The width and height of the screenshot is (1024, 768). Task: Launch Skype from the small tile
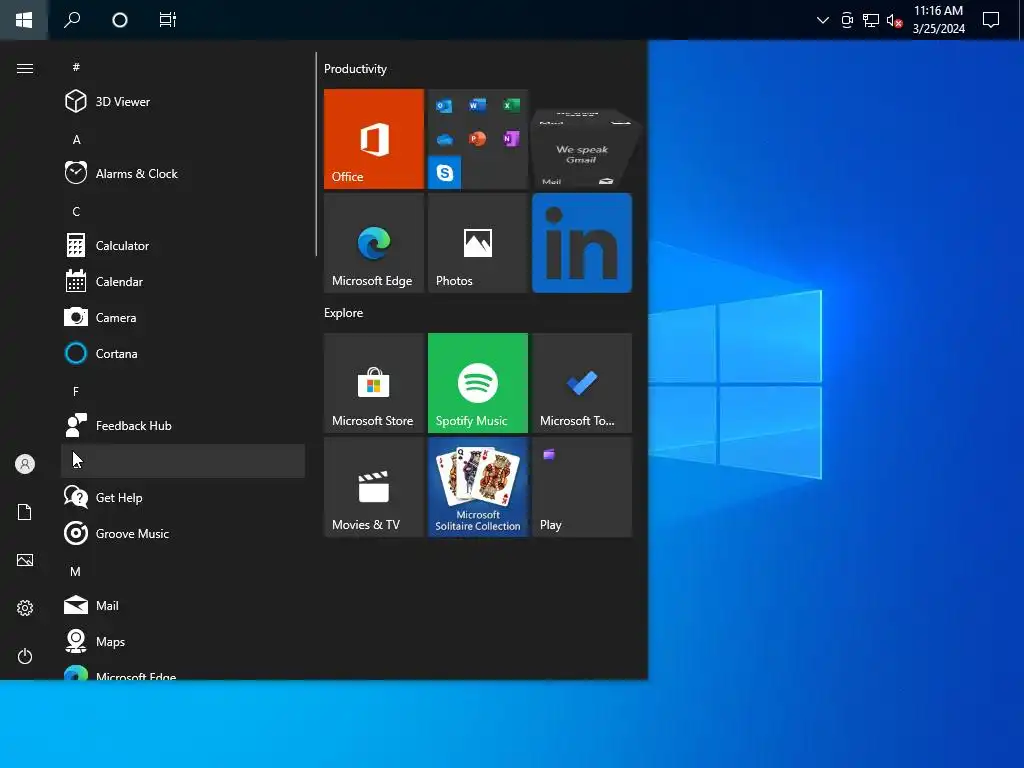pos(444,172)
